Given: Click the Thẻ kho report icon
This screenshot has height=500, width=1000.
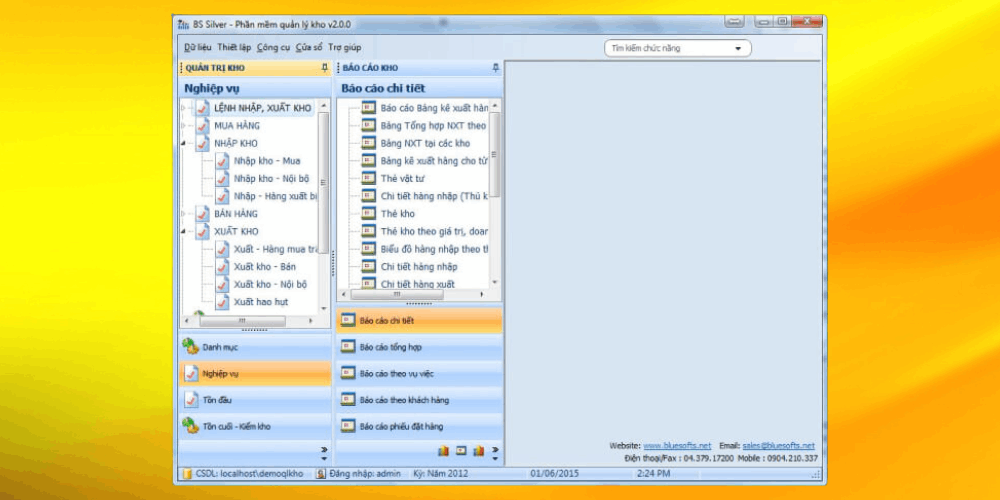Looking at the screenshot, I should (368, 214).
